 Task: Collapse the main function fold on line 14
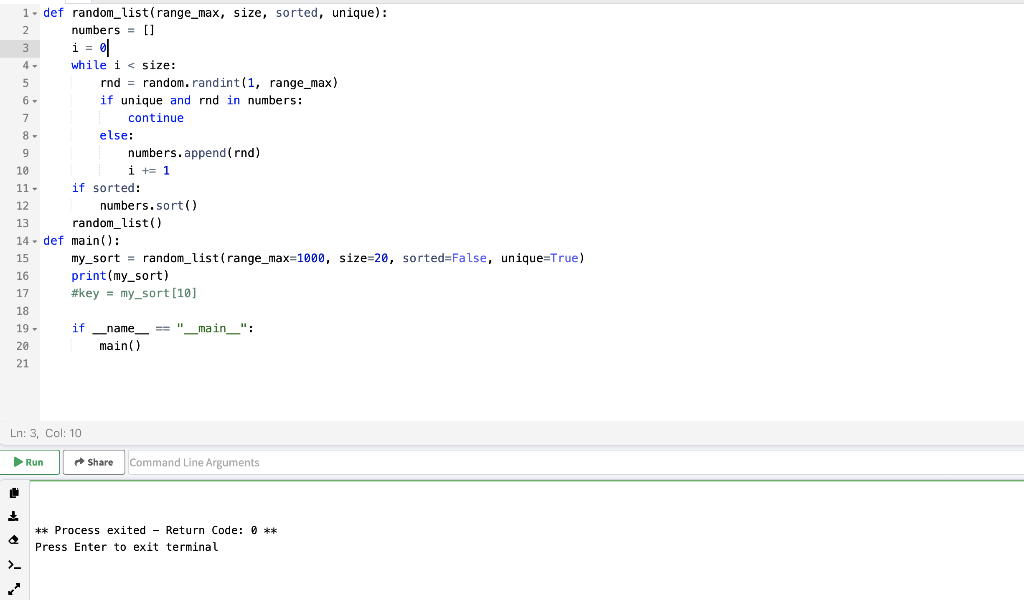pos(35,242)
